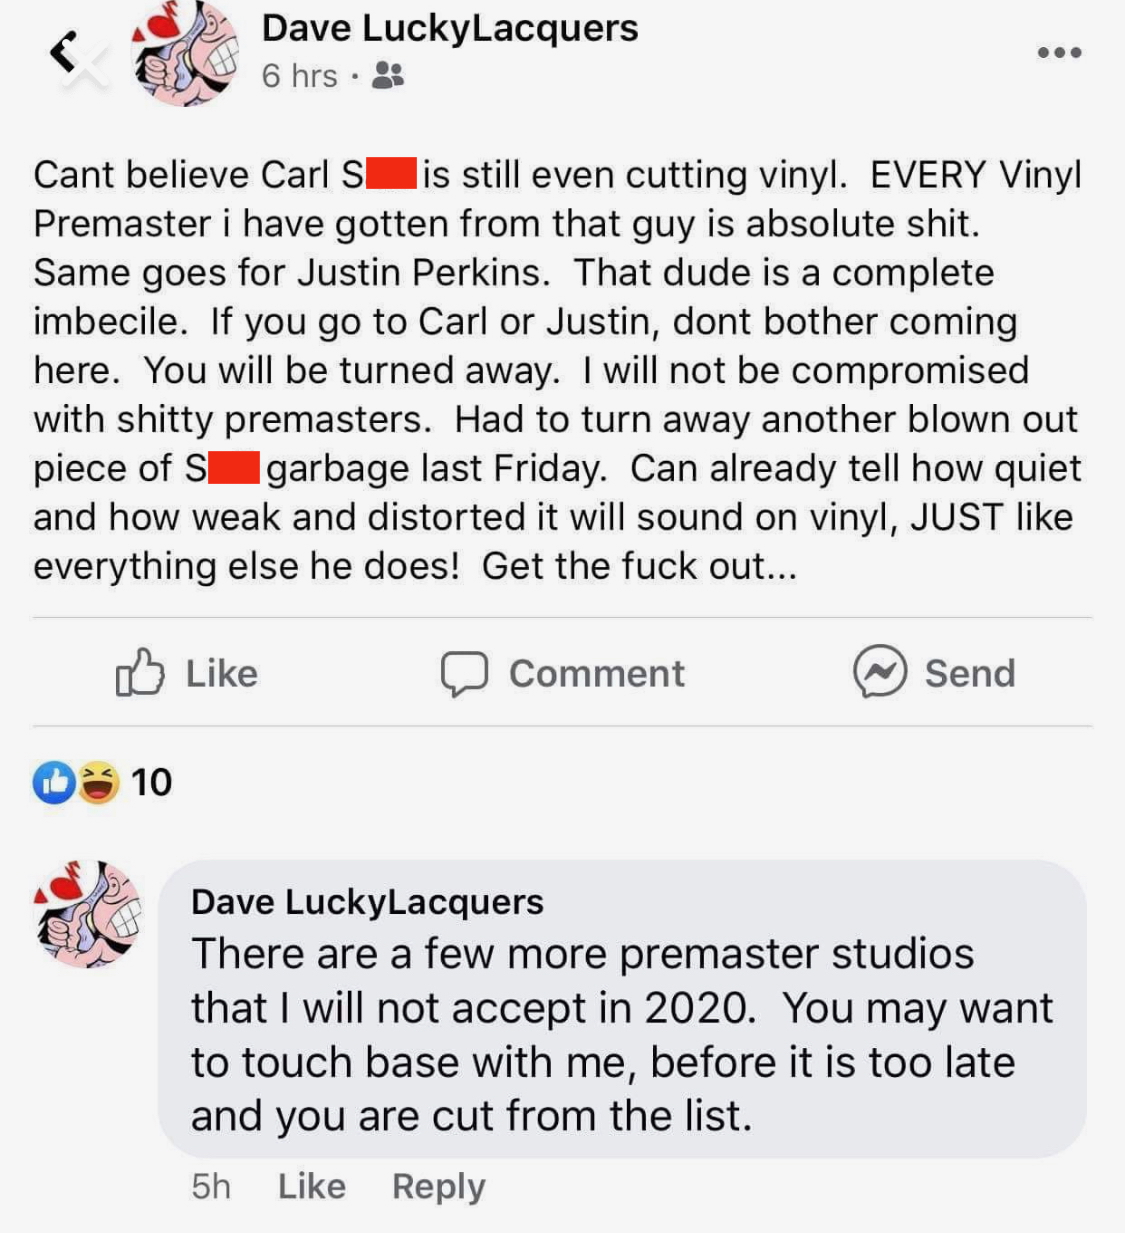Click the 5h comment timestamp
This screenshot has height=1233, width=1125.
211,1186
